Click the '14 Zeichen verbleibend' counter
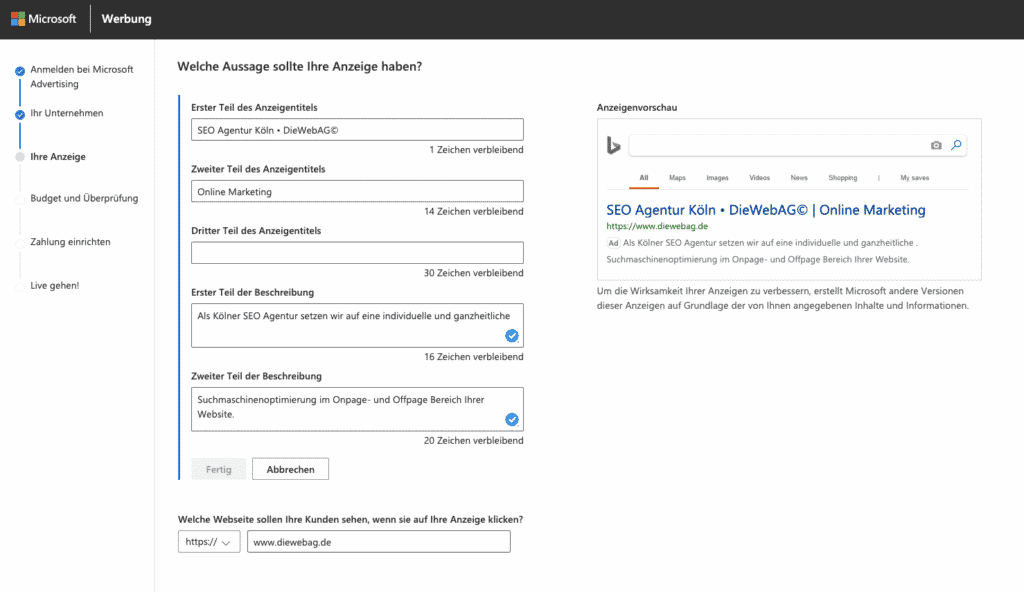Viewport: 1024px width, 592px height. tap(473, 211)
